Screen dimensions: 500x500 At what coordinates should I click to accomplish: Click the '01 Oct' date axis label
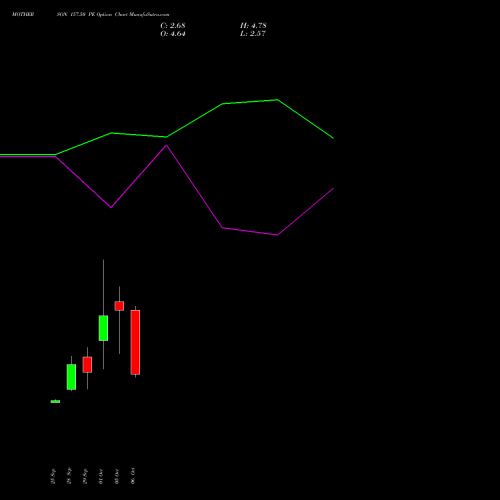click(101, 476)
